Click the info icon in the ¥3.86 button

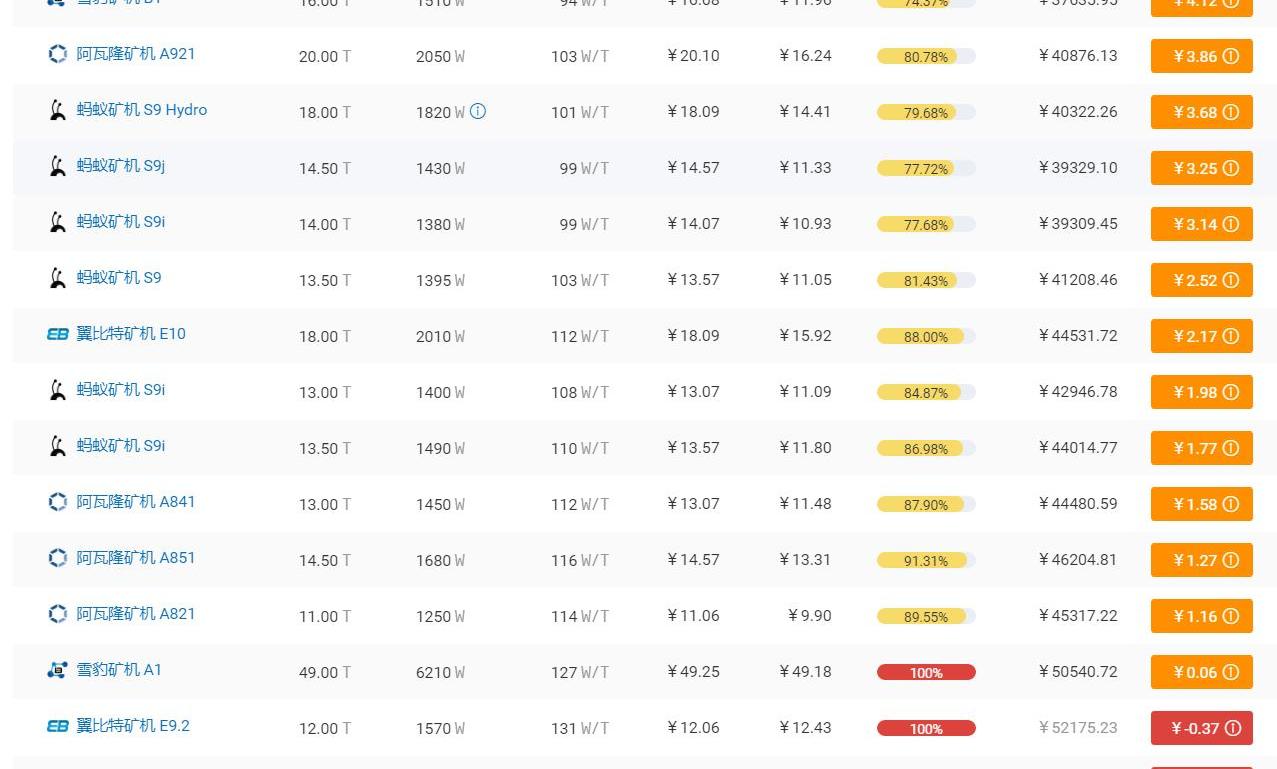pyautogui.click(x=1231, y=57)
